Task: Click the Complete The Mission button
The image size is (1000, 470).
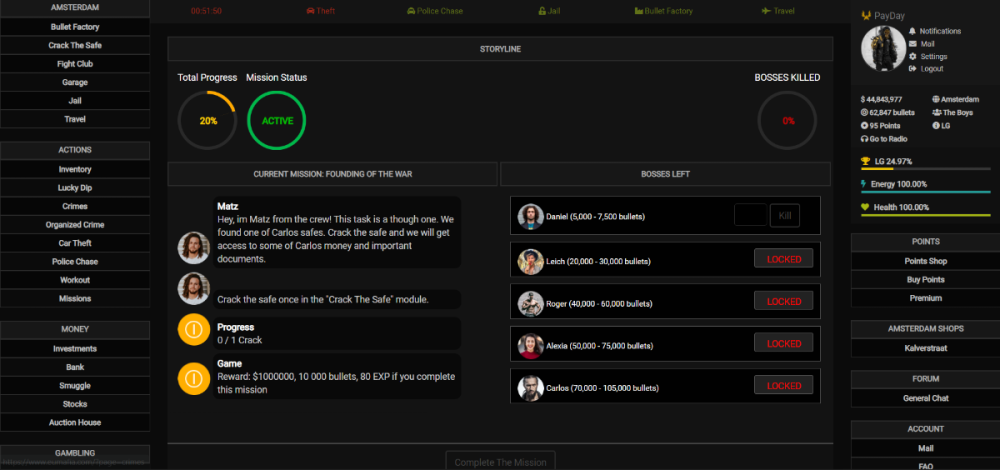Action: [500, 462]
